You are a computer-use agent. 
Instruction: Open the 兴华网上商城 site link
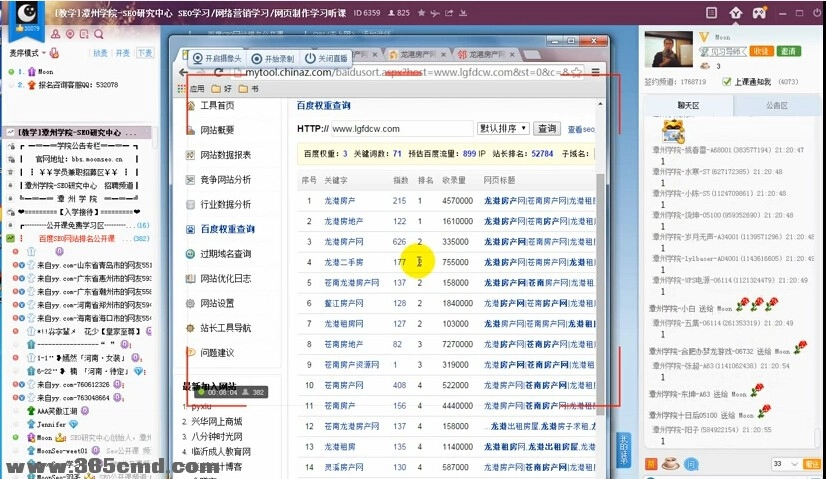pos(217,422)
